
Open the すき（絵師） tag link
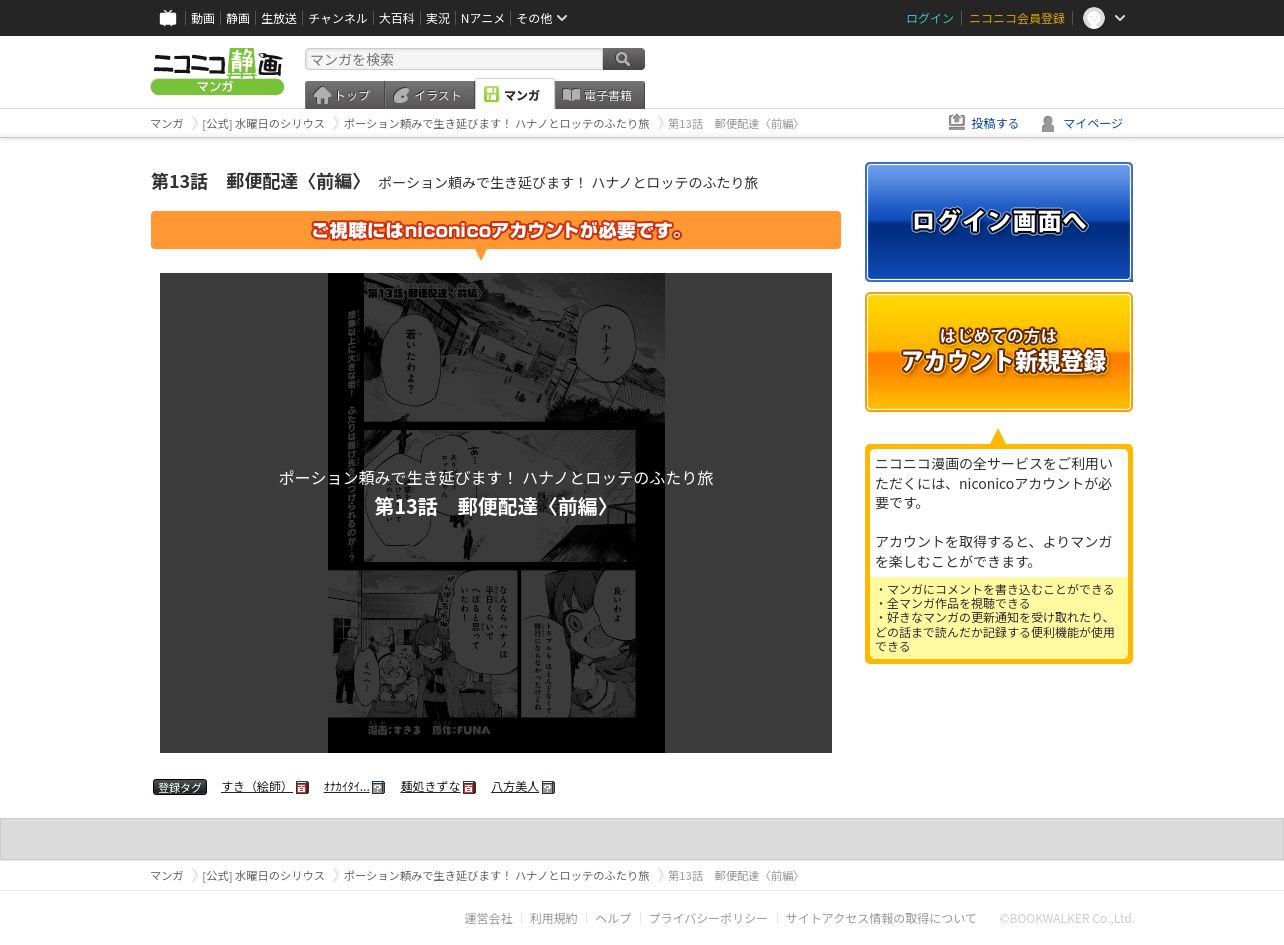(x=257, y=787)
